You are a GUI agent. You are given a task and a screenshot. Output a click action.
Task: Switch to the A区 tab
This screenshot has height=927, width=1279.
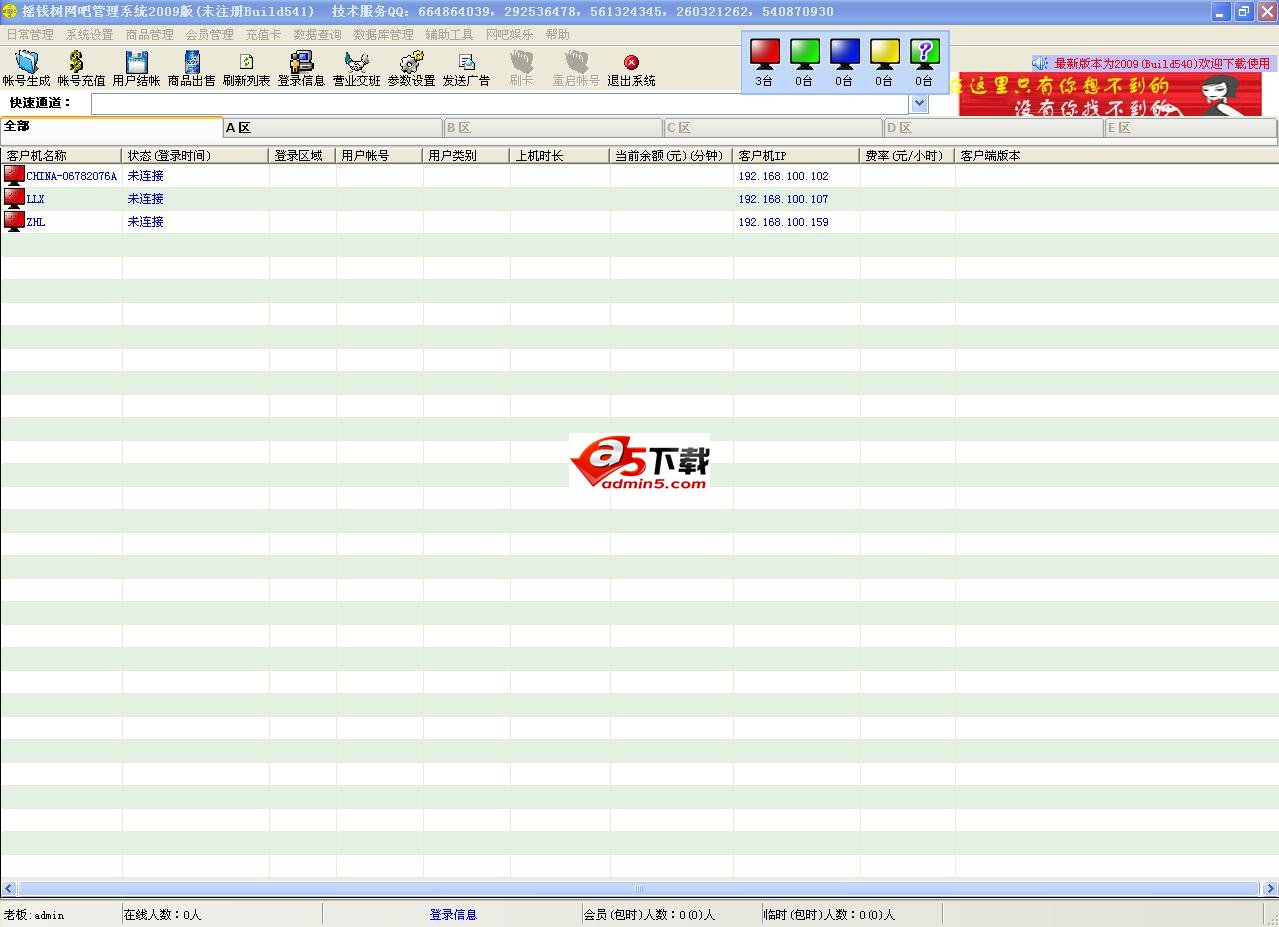coord(332,128)
